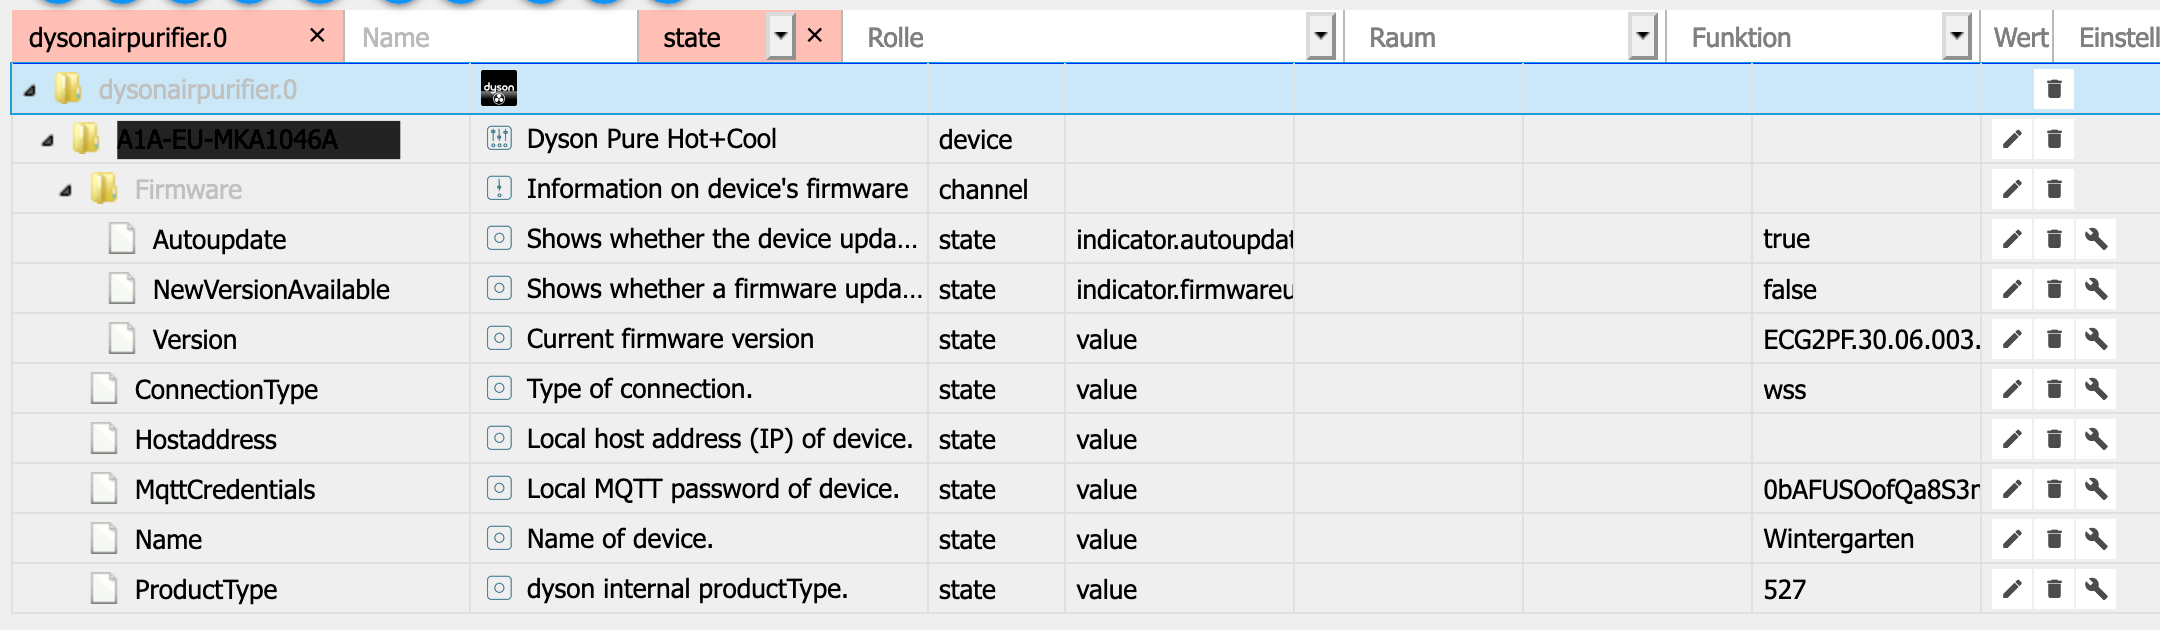Image resolution: width=2160 pixels, height=630 pixels.
Task: Click 'Information on device's firmware' text
Action: tap(717, 189)
